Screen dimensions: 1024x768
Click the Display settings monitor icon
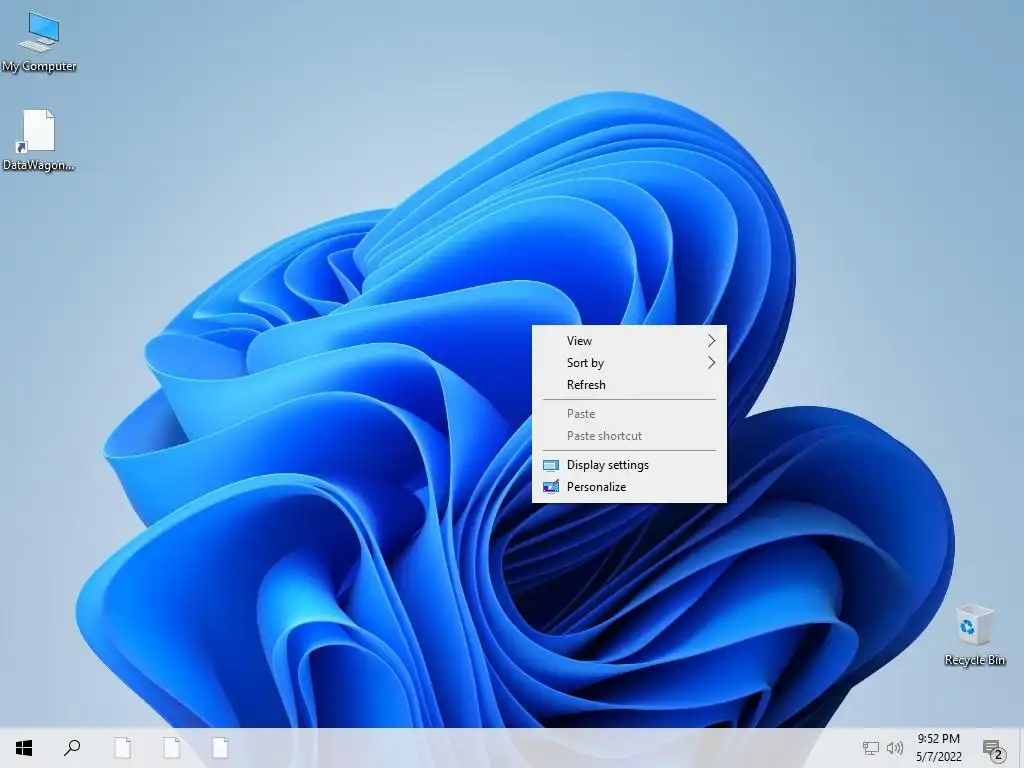[551, 465]
